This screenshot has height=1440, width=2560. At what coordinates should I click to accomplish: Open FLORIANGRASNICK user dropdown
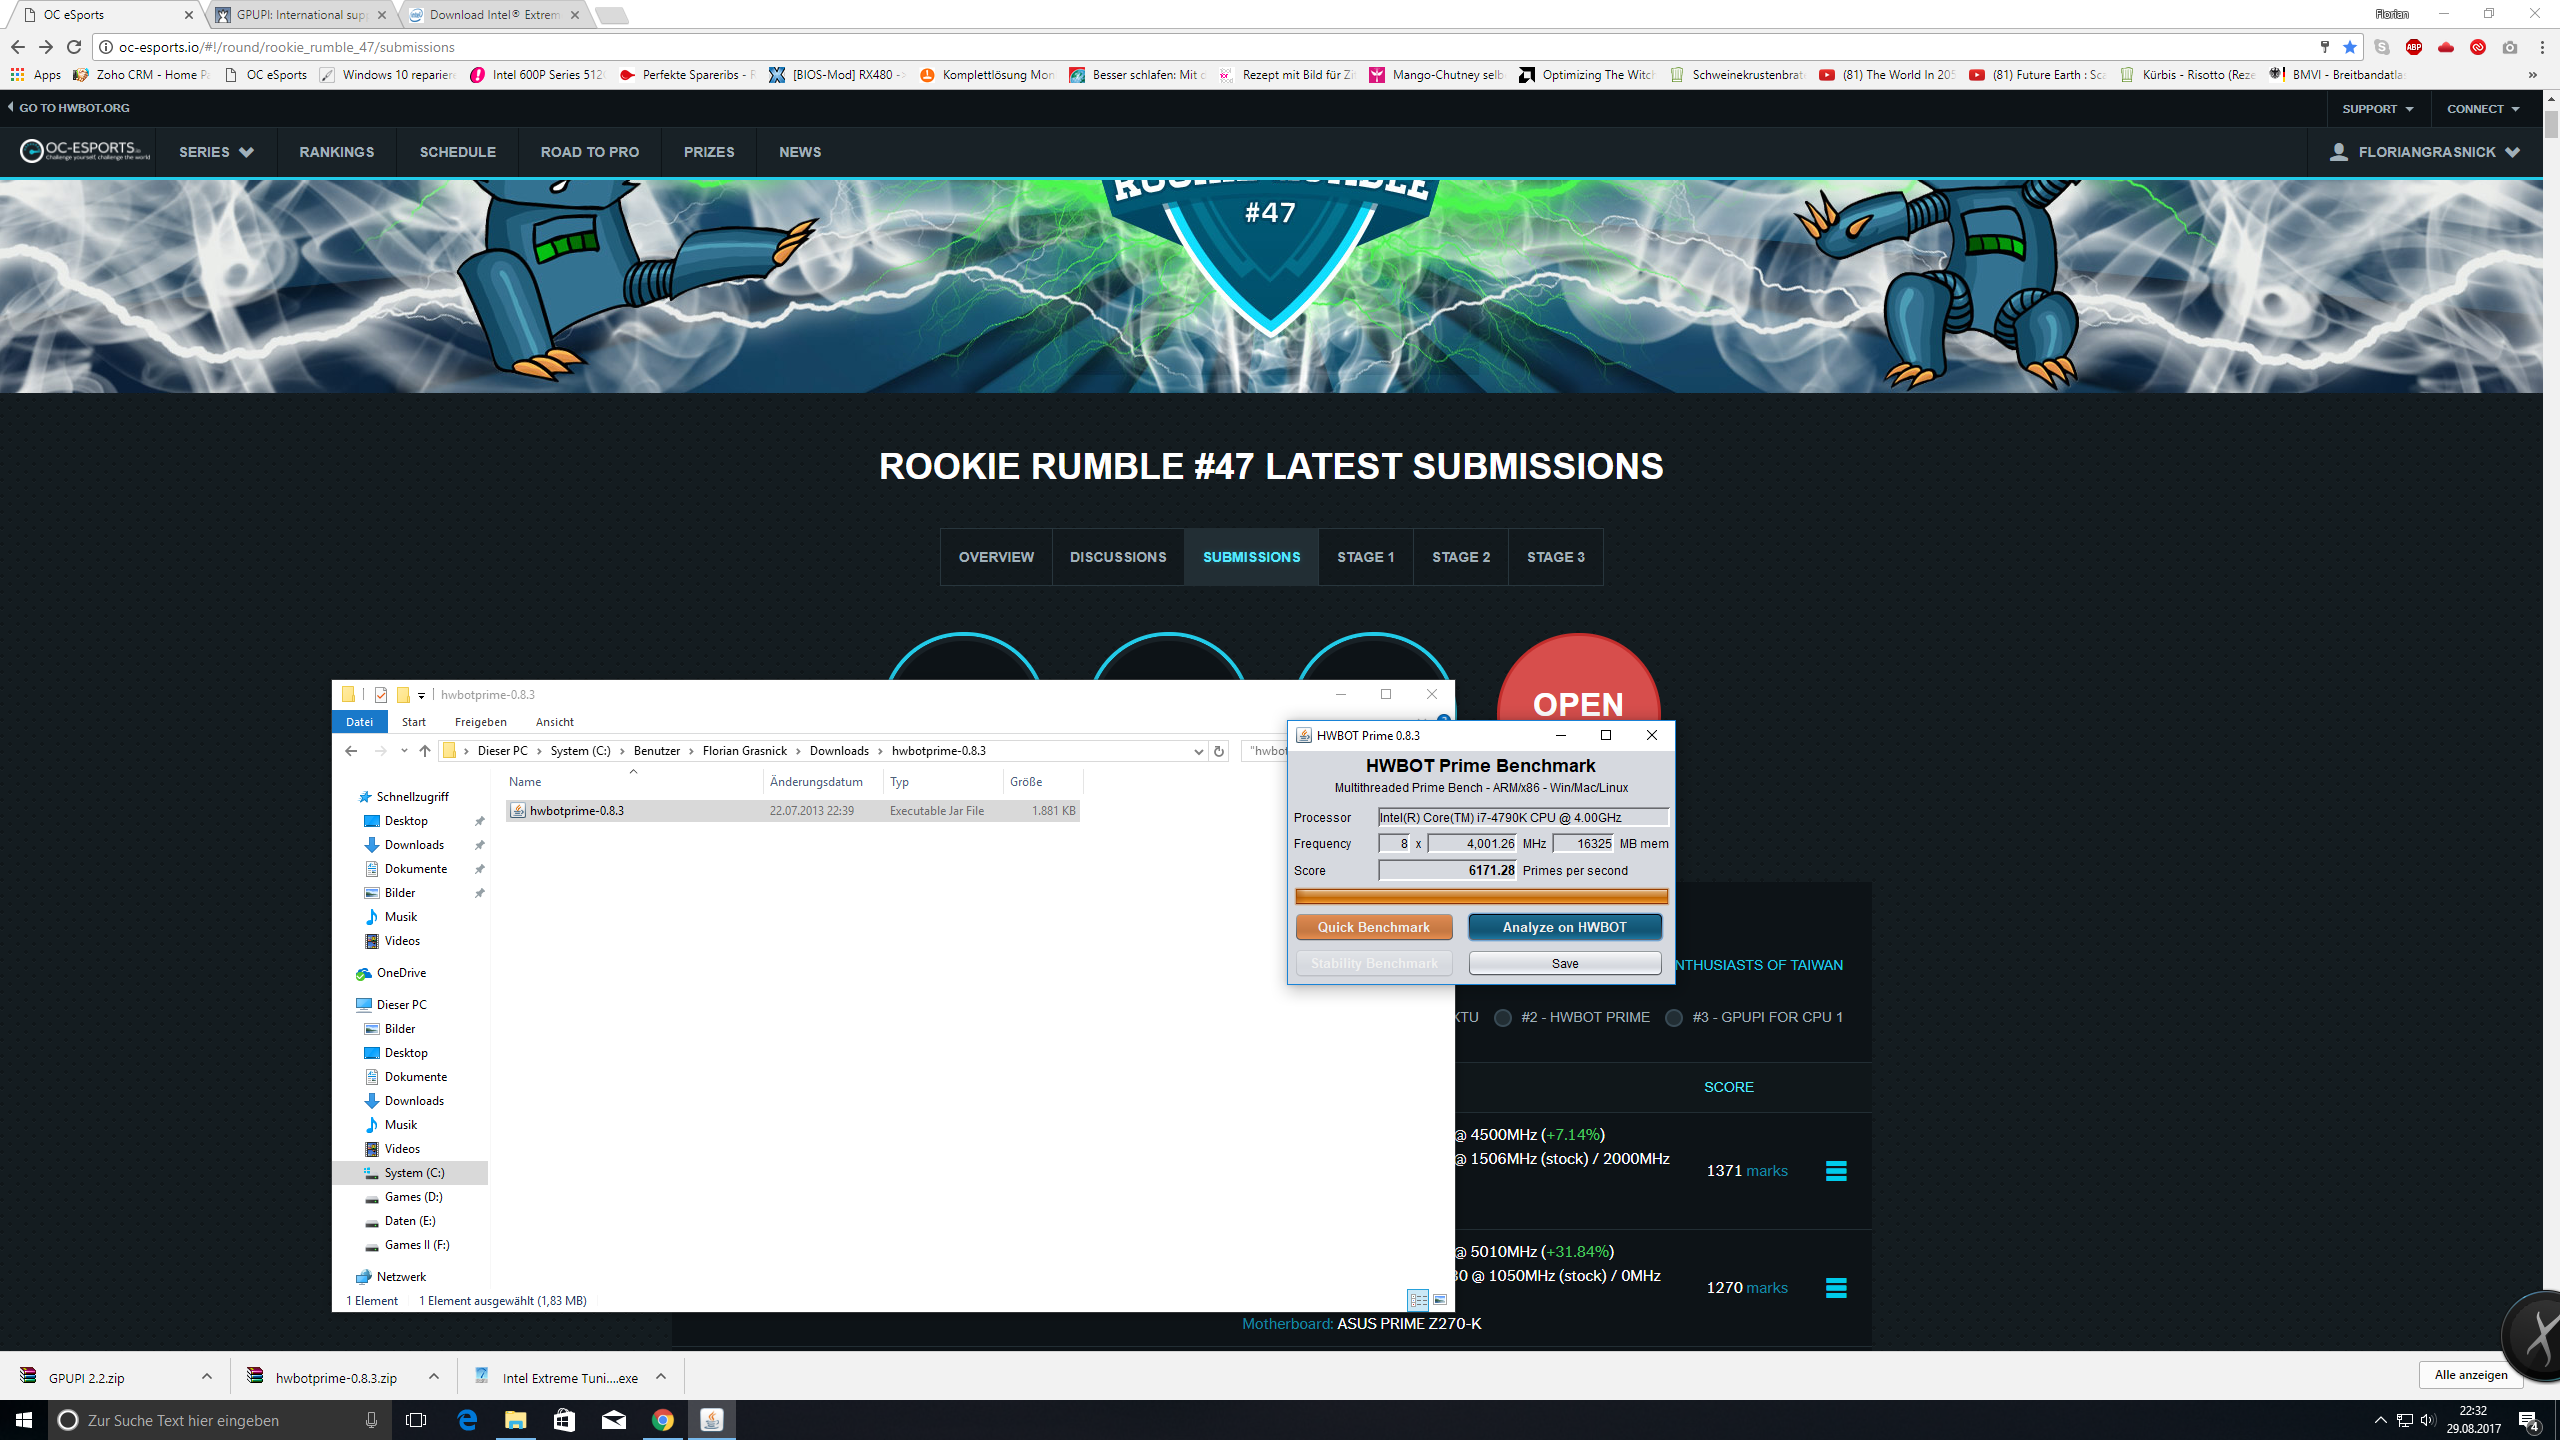(x=2426, y=152)
